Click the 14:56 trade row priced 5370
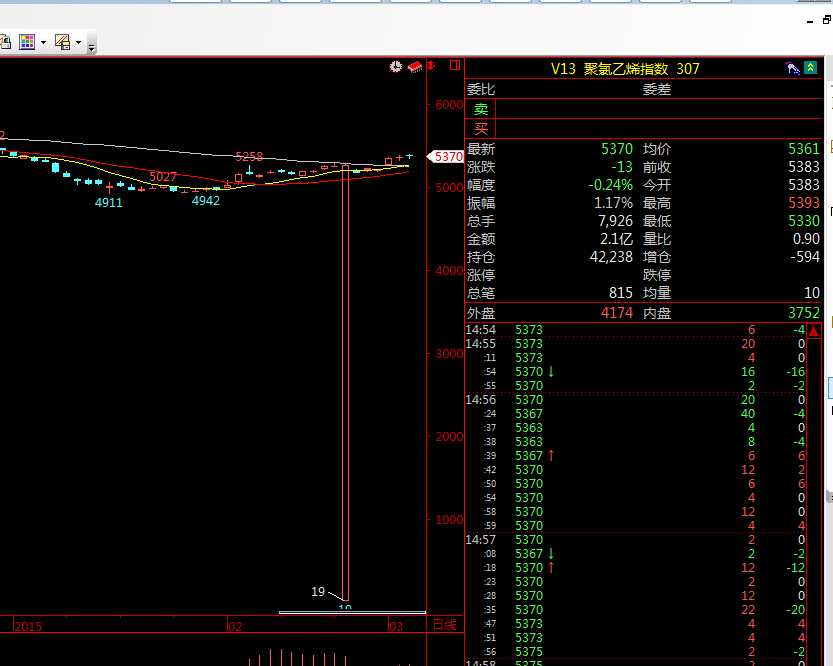 coord(529,399)
